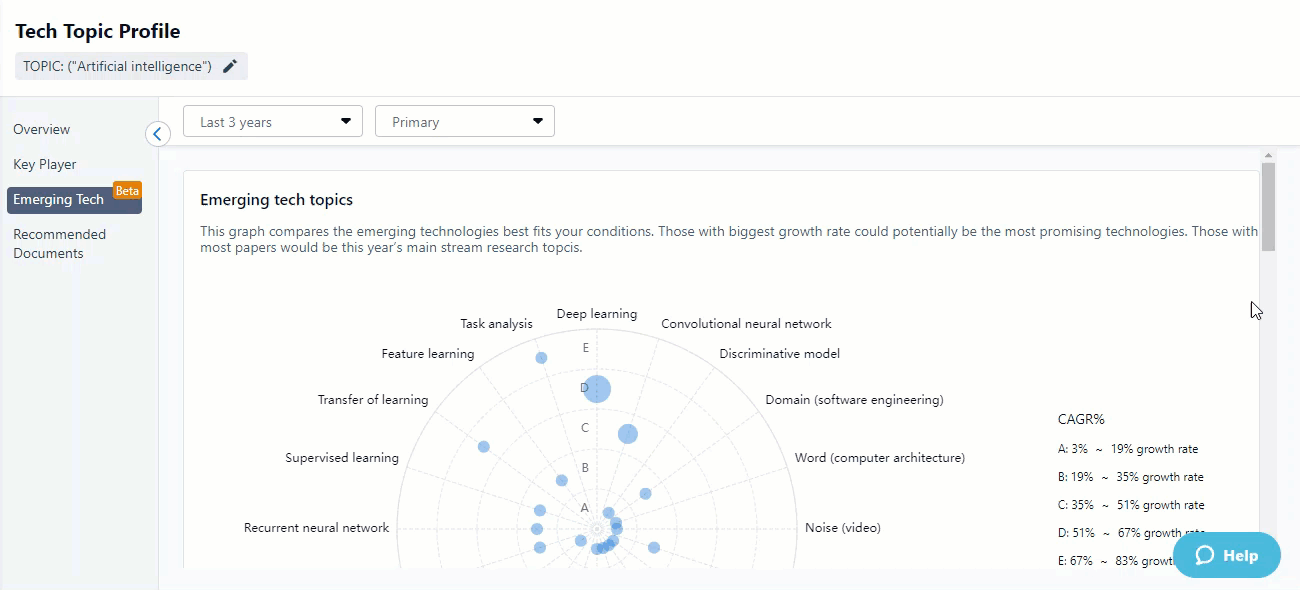Open the Primary dropdown
Image resolution: width=1300 pixels, height=590 pixels.
tap(464, 121)
